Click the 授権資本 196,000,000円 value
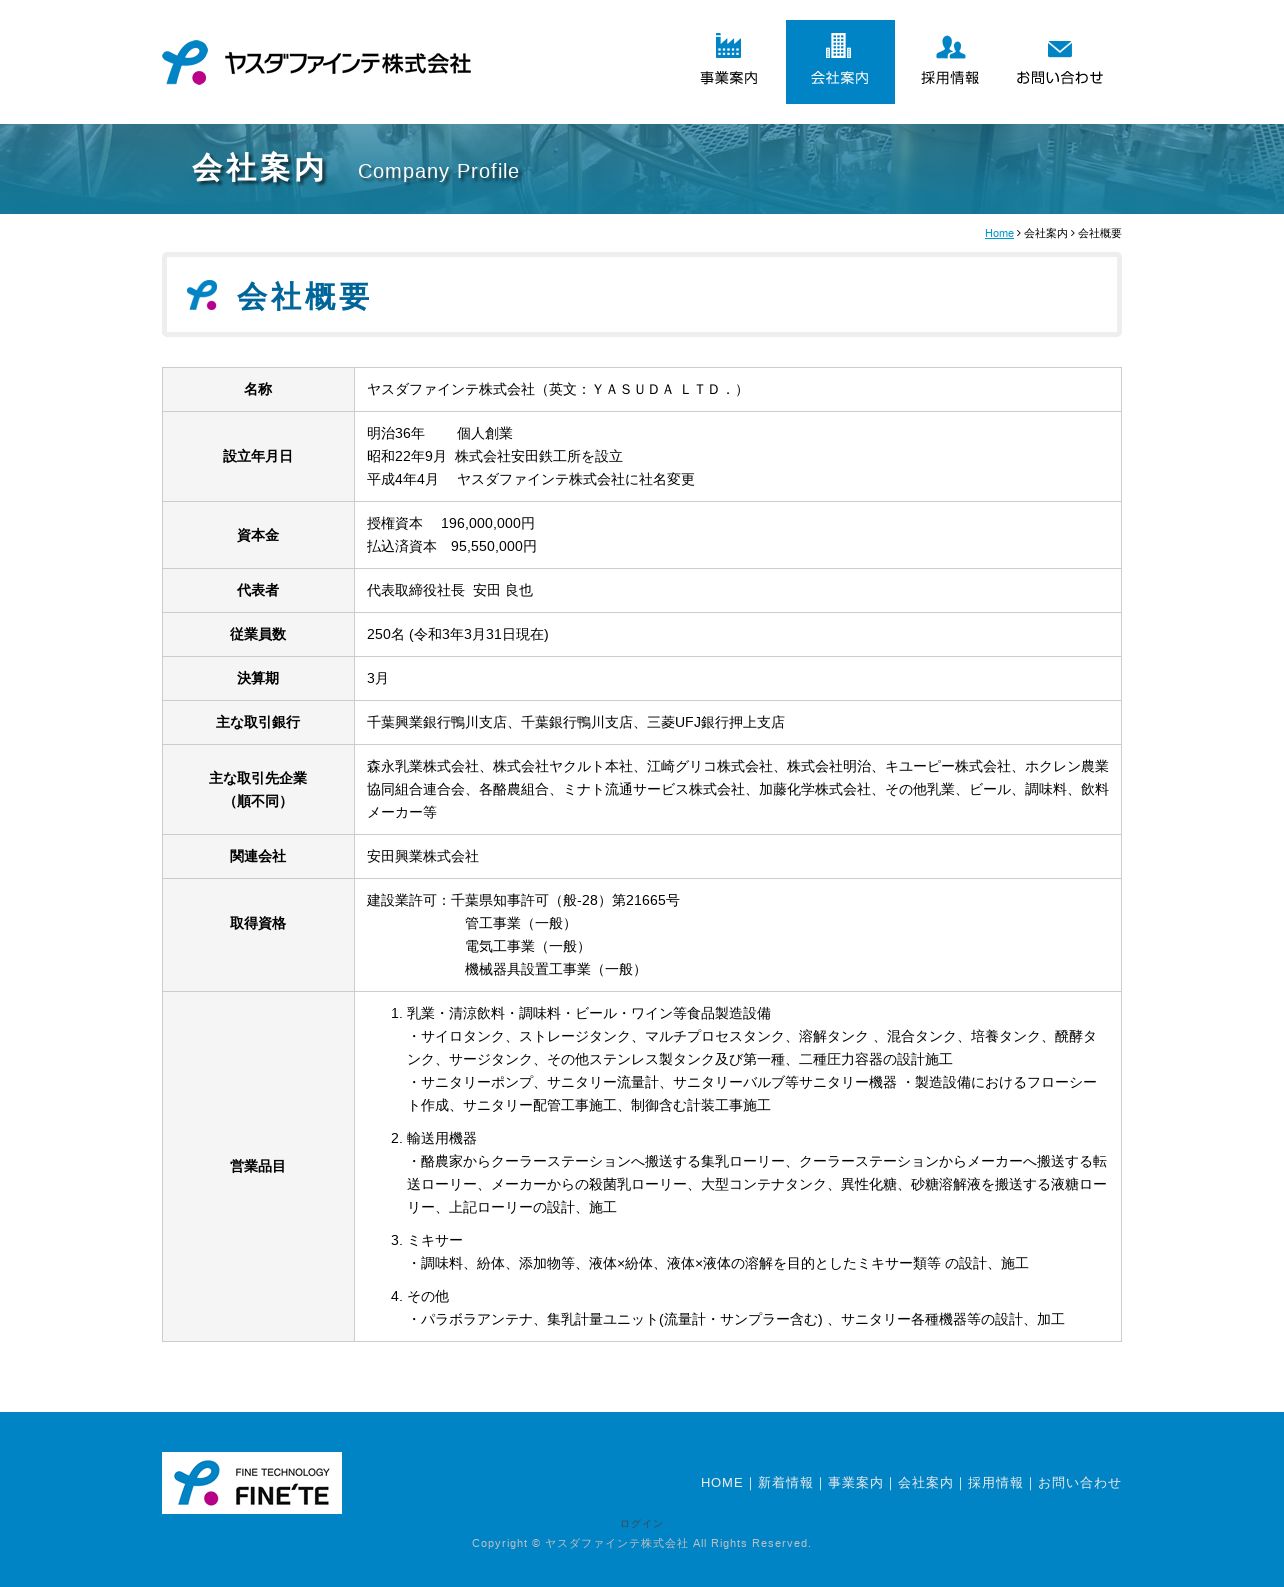The width and height of the screenshot is (1284, 1587). pos(451,524)
